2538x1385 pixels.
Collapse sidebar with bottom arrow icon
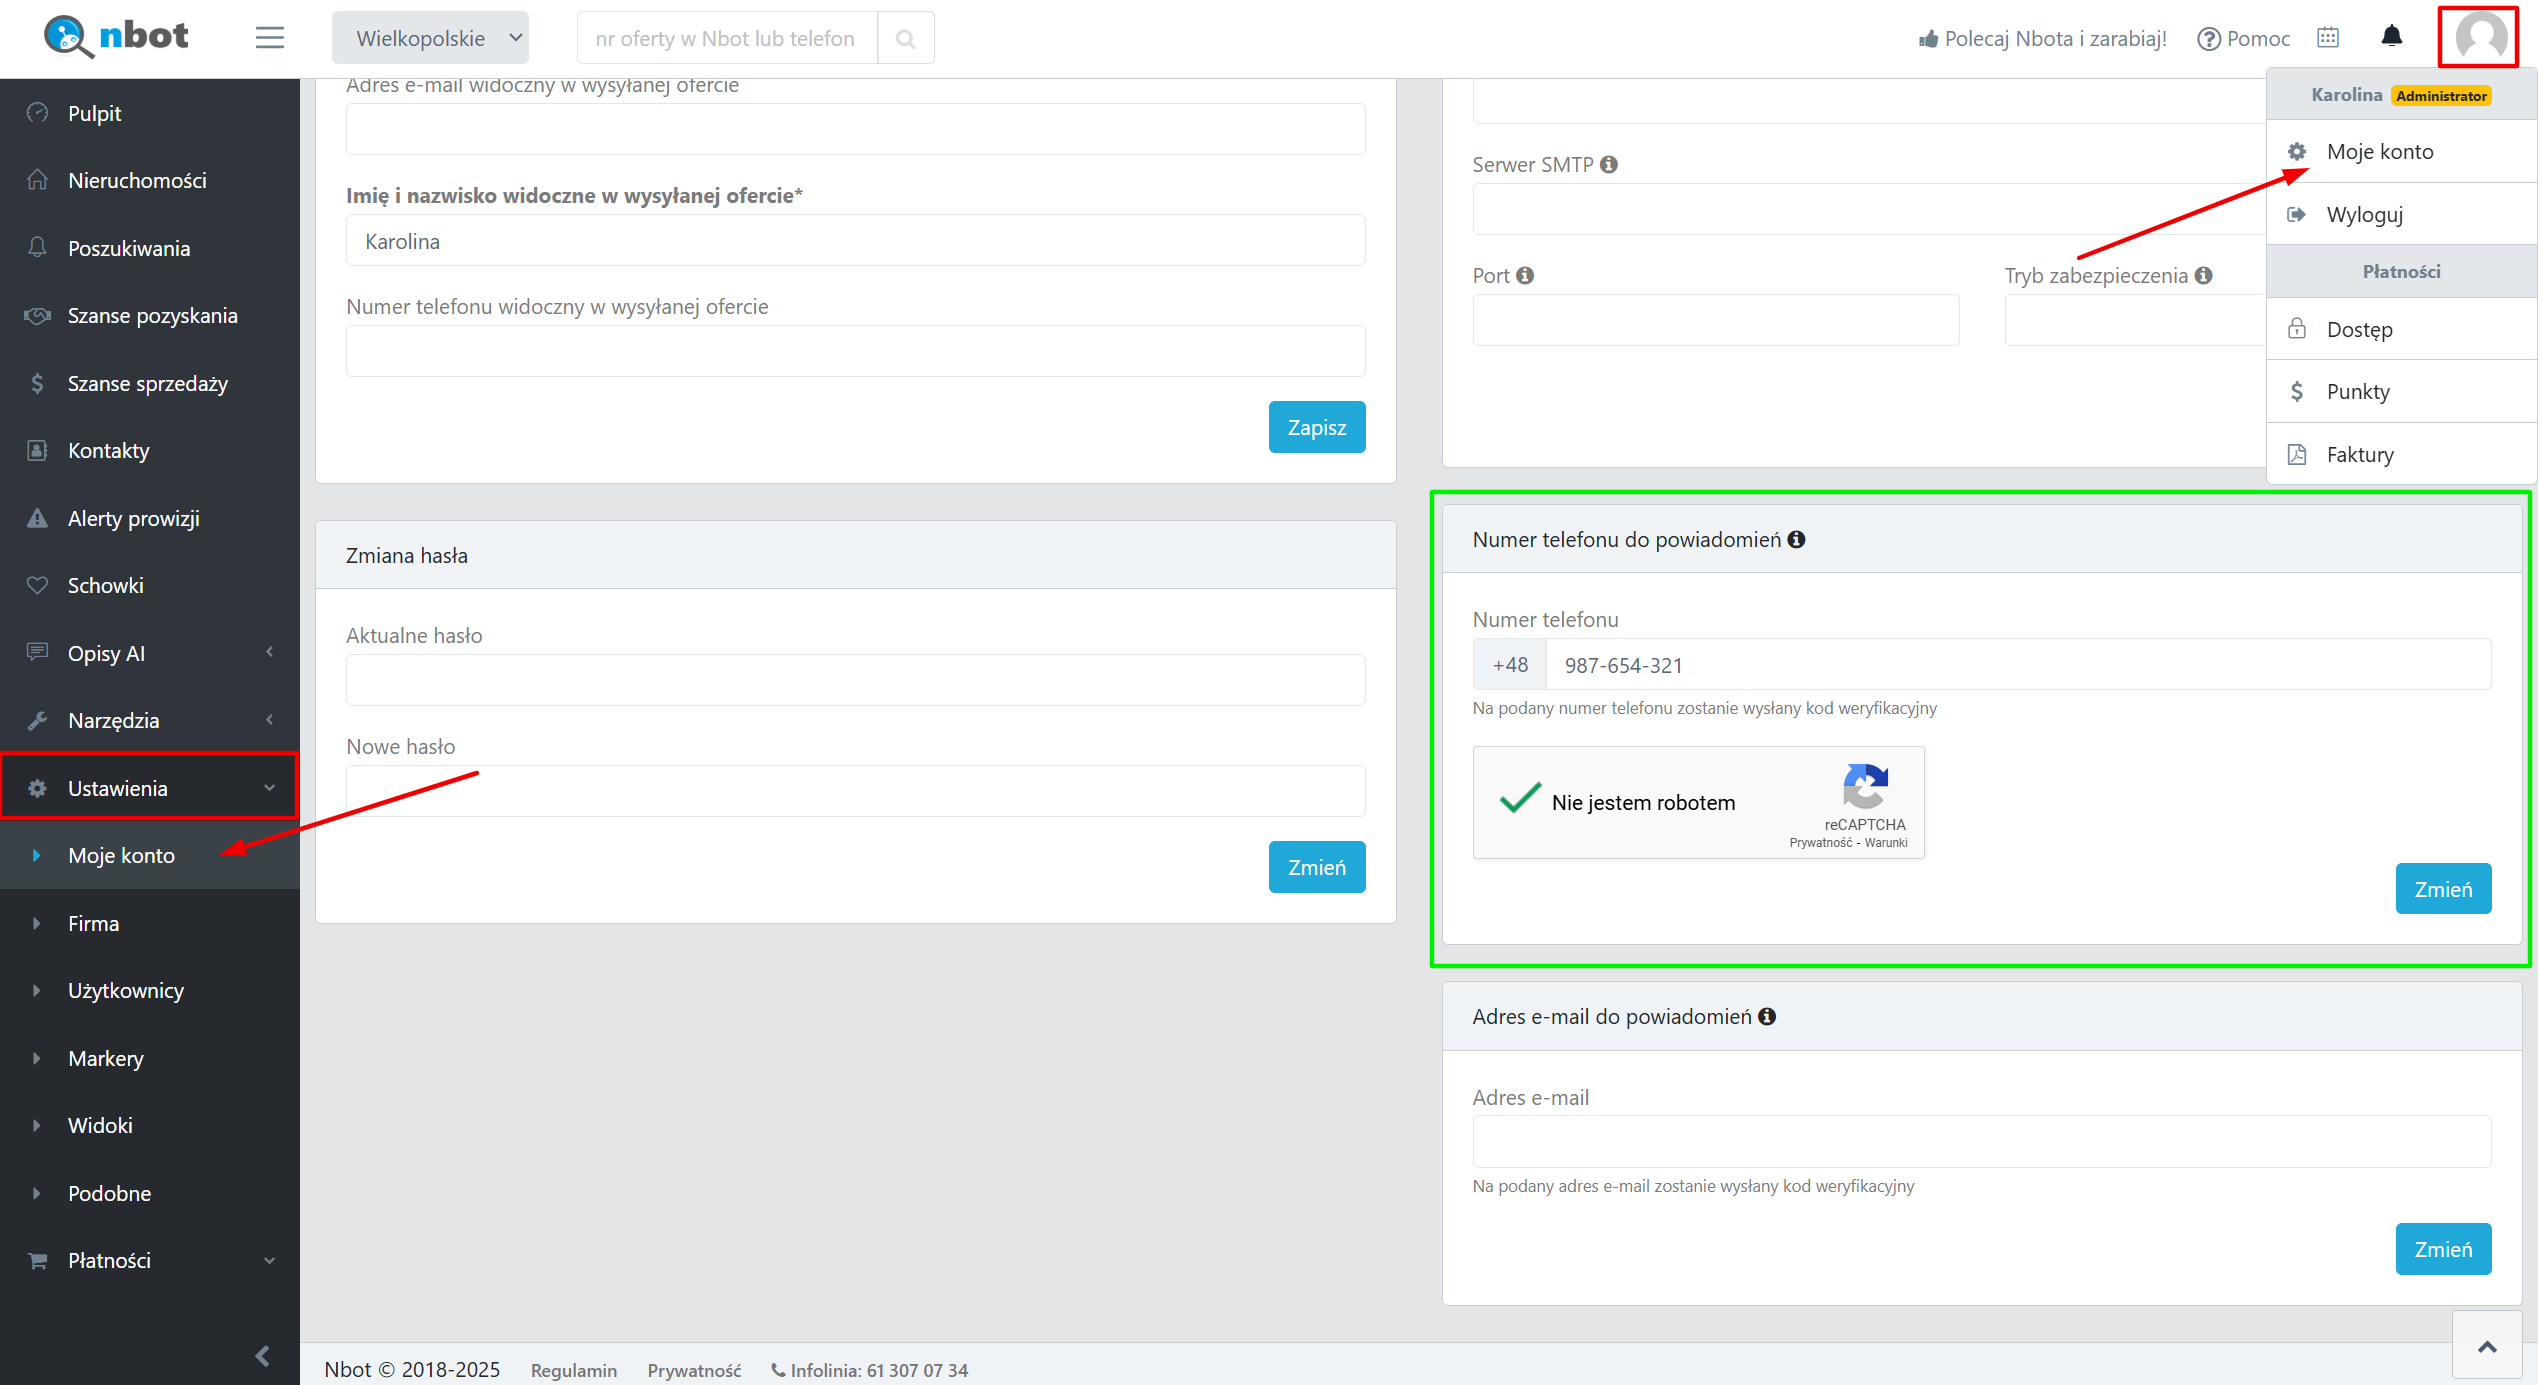(263, 1356)
